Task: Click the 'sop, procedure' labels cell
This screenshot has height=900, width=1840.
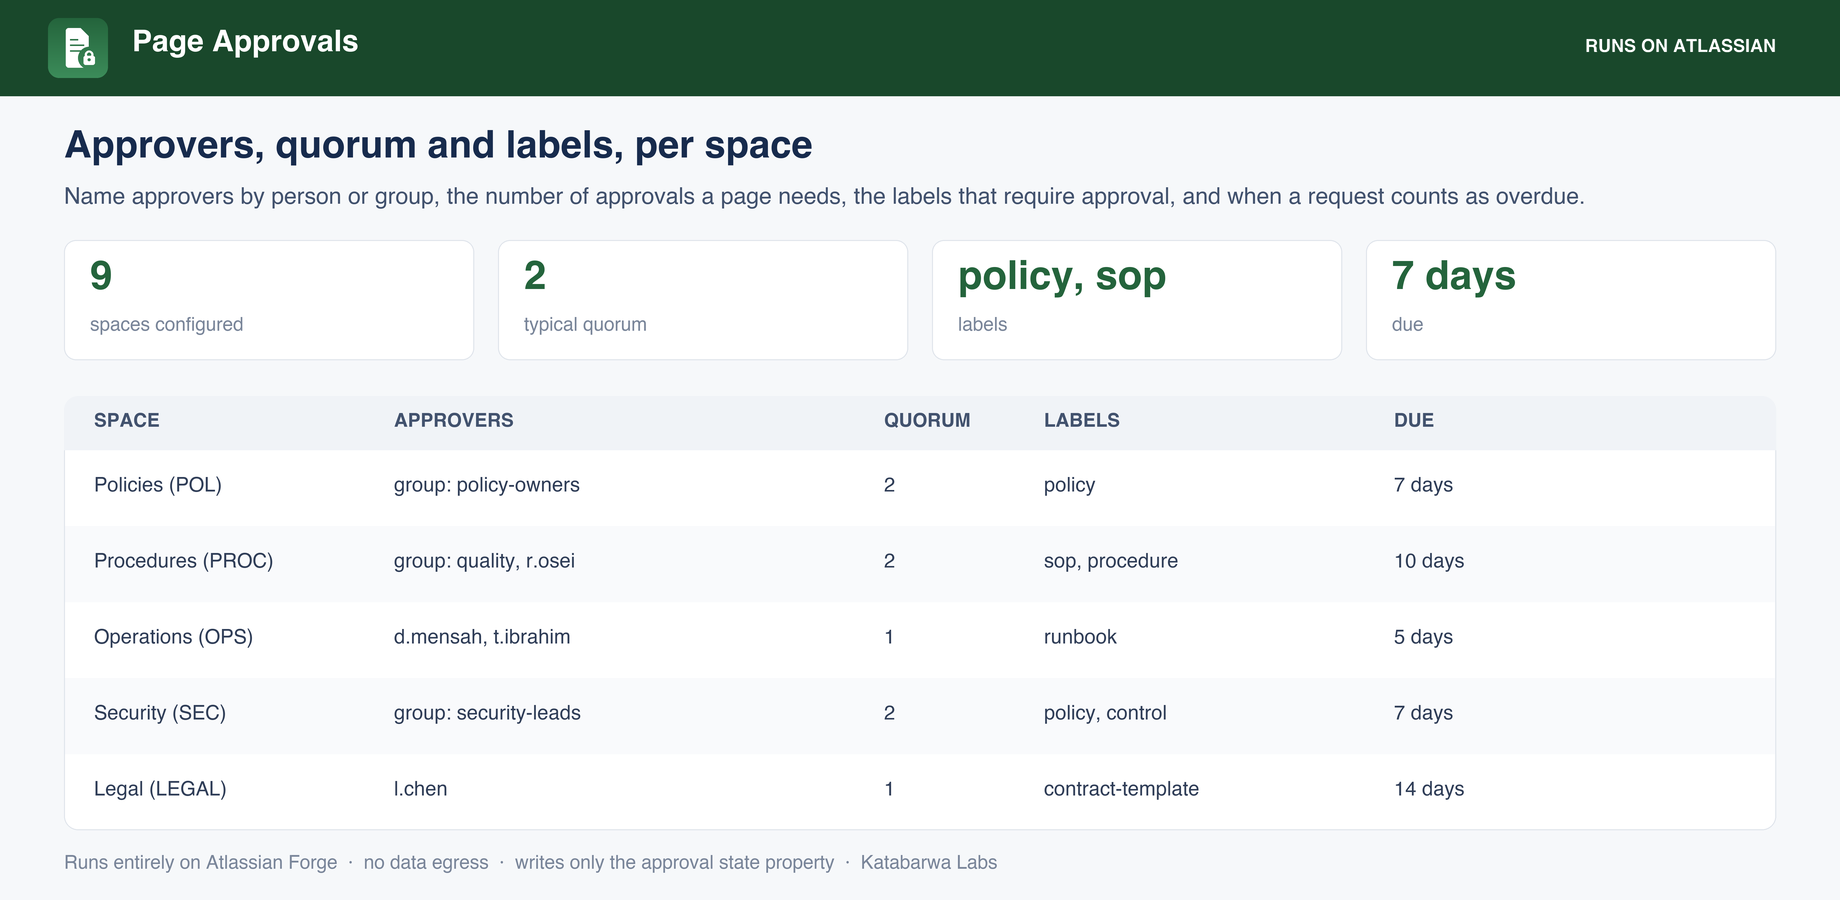Action: [x=1111, y=561]
